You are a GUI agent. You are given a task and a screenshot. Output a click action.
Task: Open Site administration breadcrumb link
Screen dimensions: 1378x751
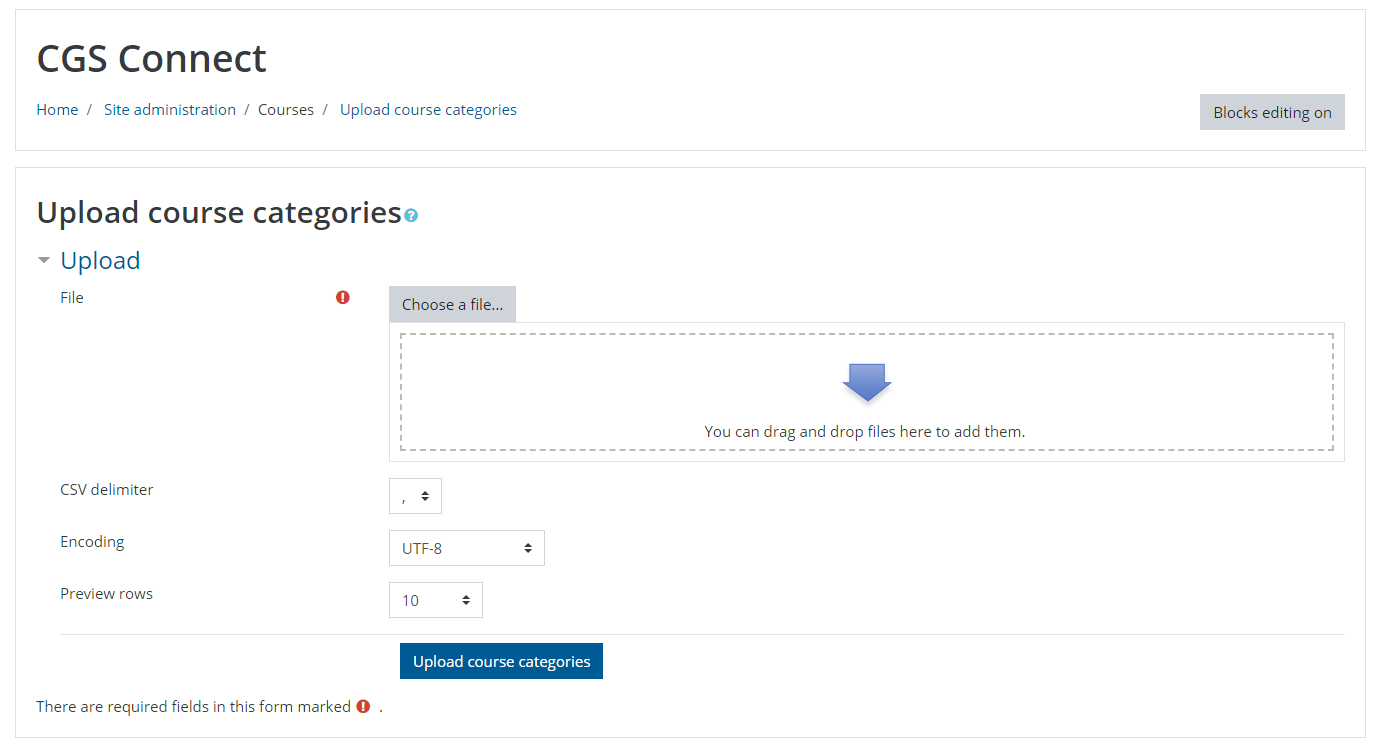click(170, 110)
